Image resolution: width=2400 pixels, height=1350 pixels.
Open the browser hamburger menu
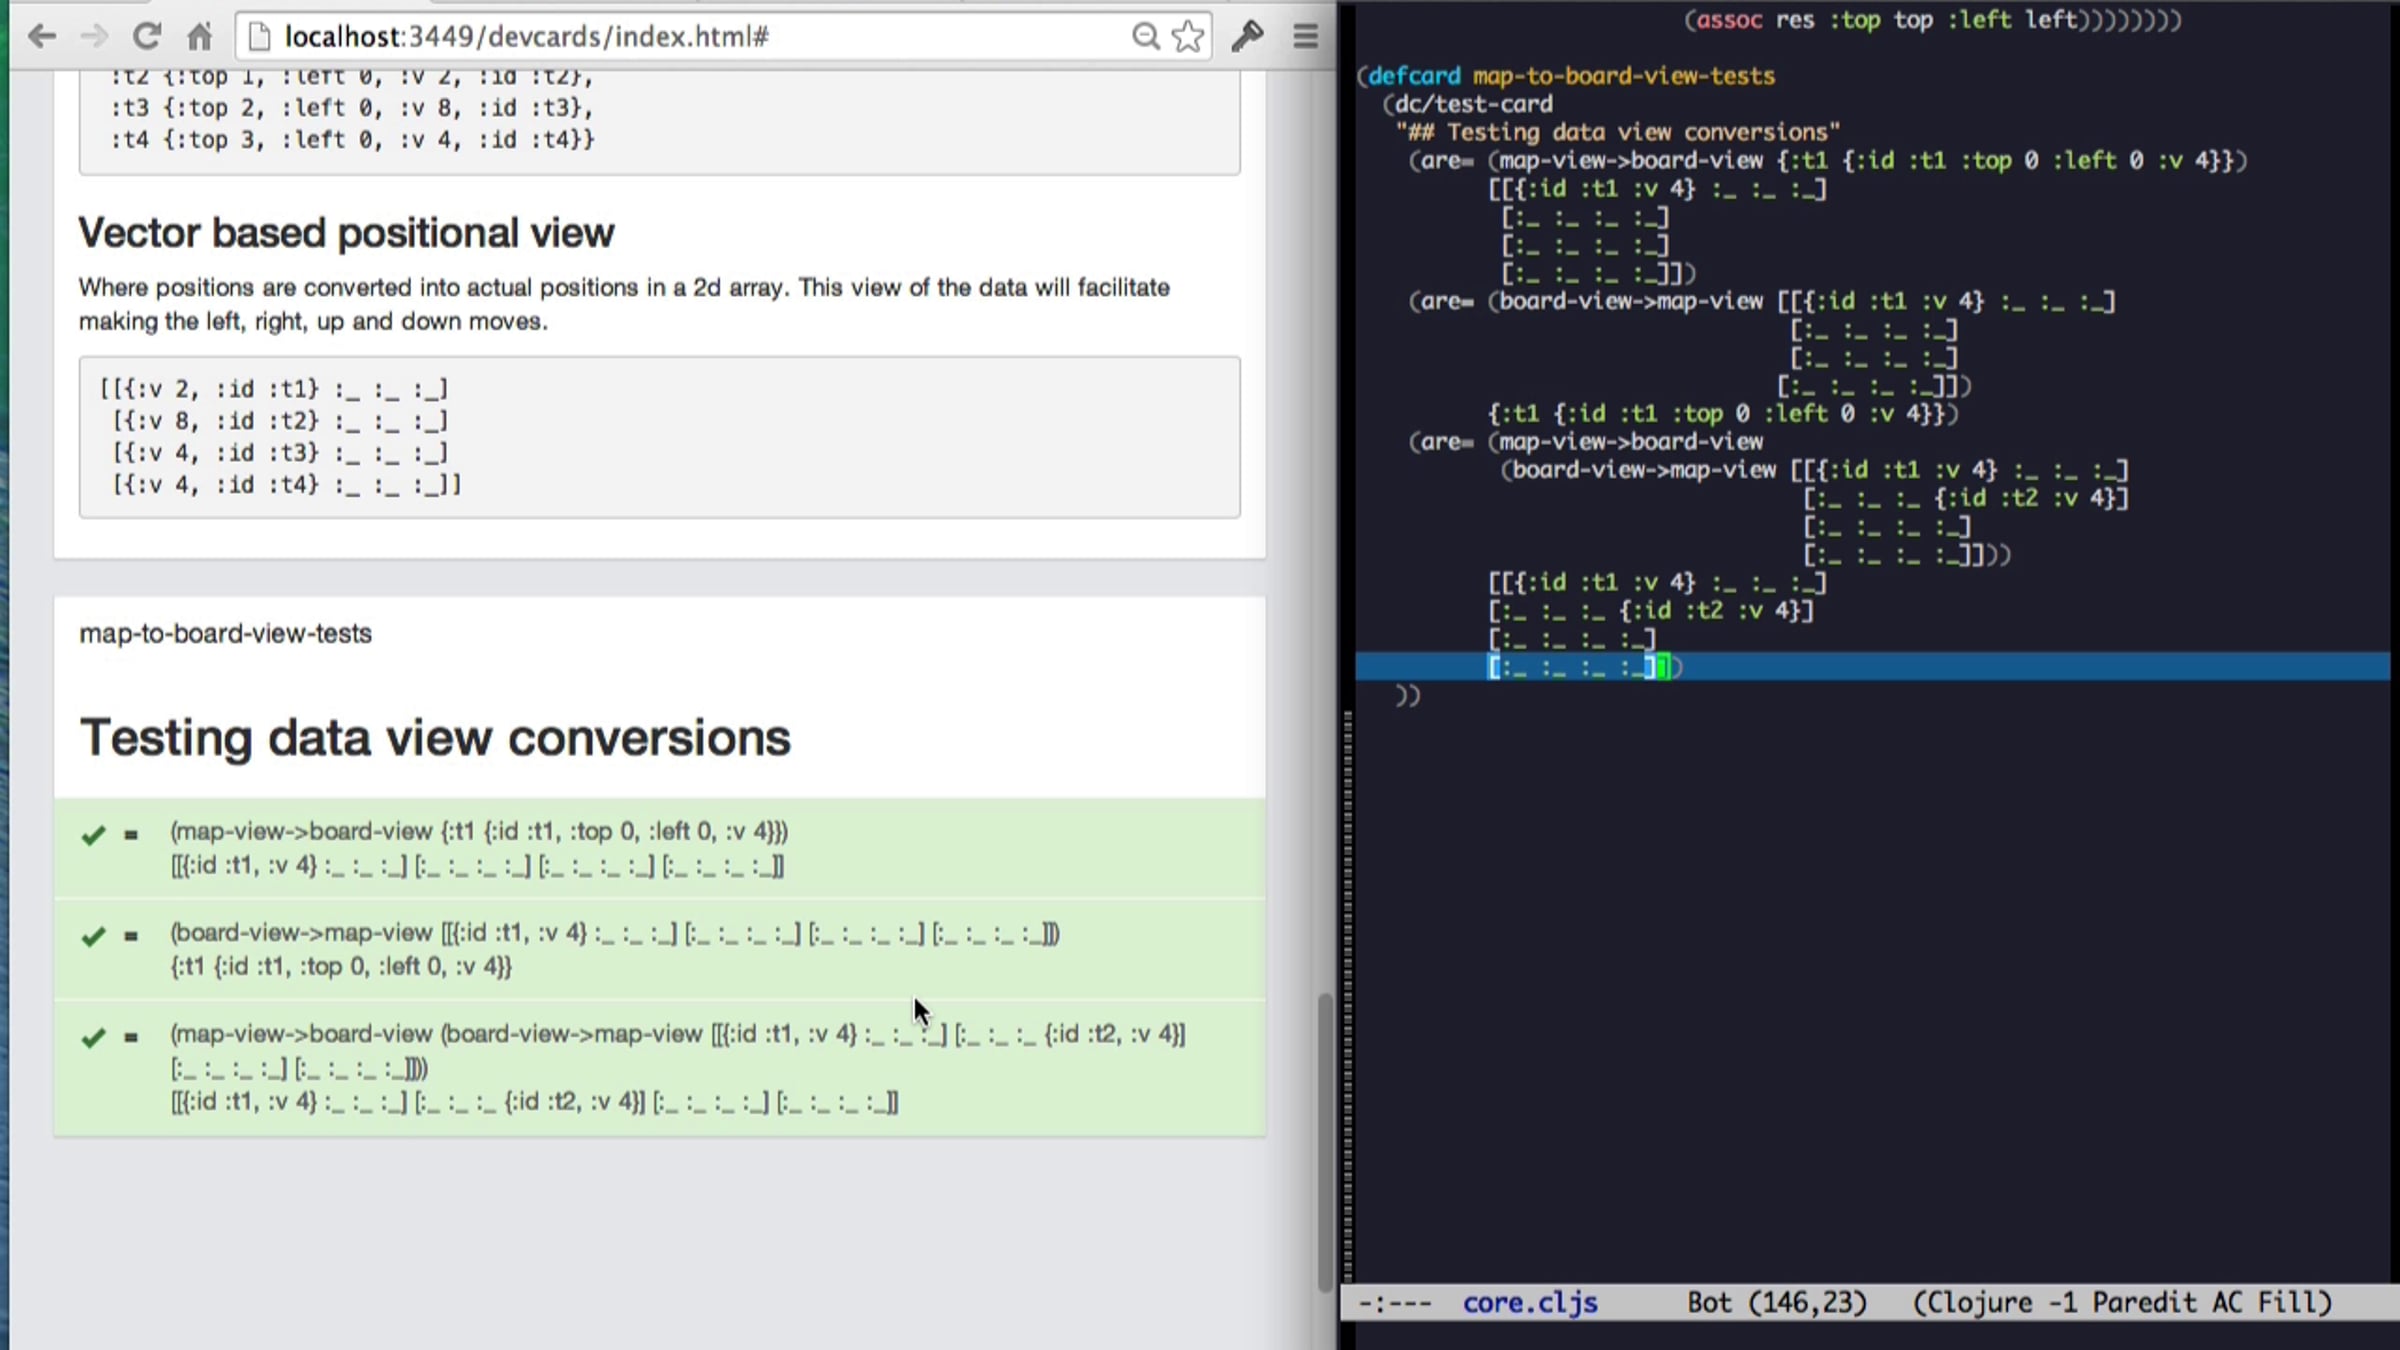click(1306, 37)
